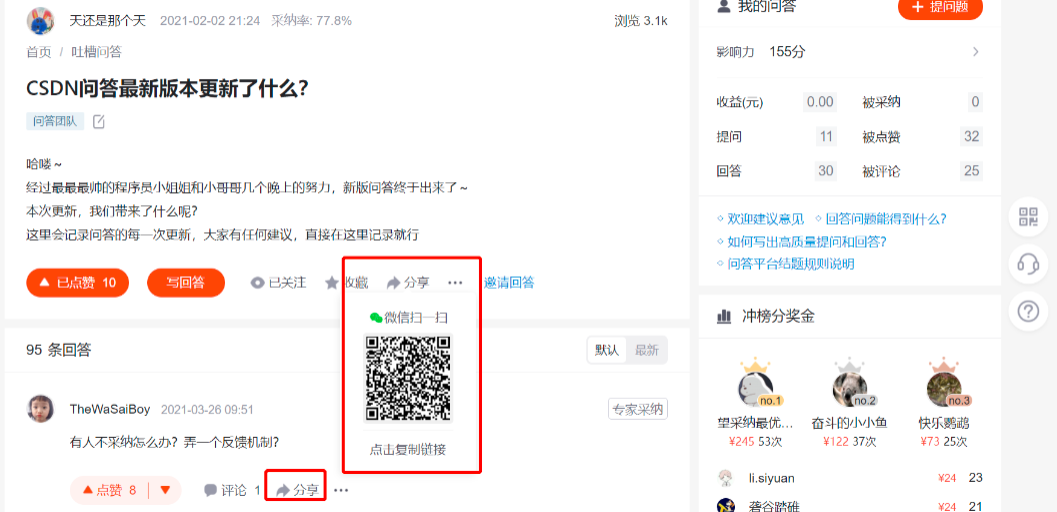Click the 浏览 3.1k view count
Image resolution: width=1057 pixels, height=512 pixels.
(x=641, y=21)
